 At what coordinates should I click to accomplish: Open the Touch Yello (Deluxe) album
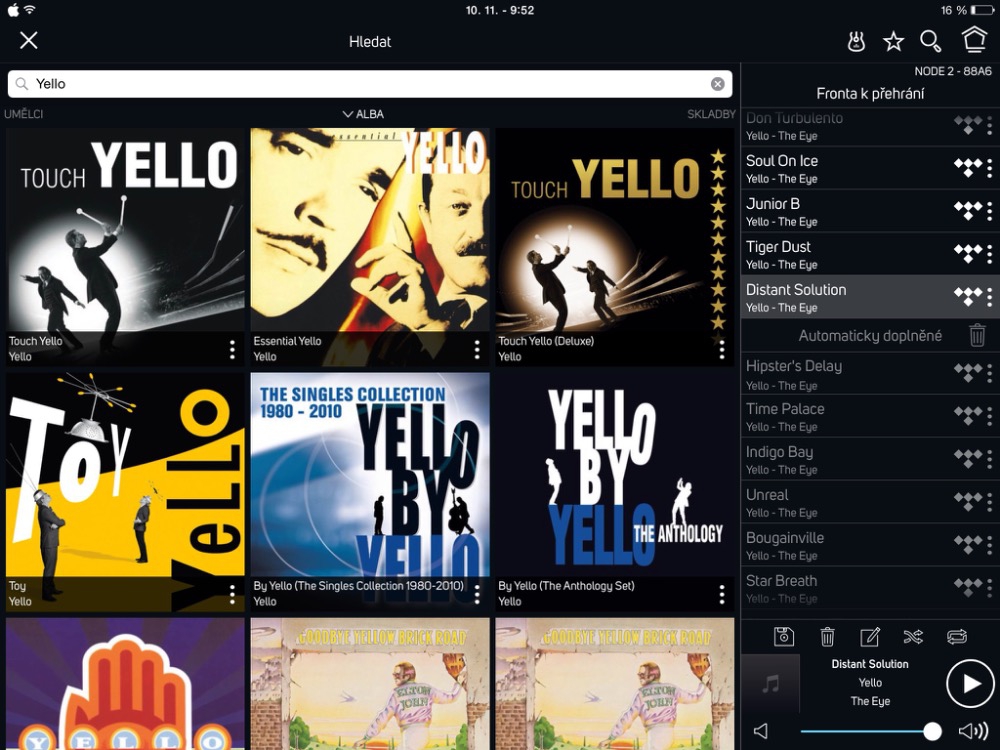(615, 247)
